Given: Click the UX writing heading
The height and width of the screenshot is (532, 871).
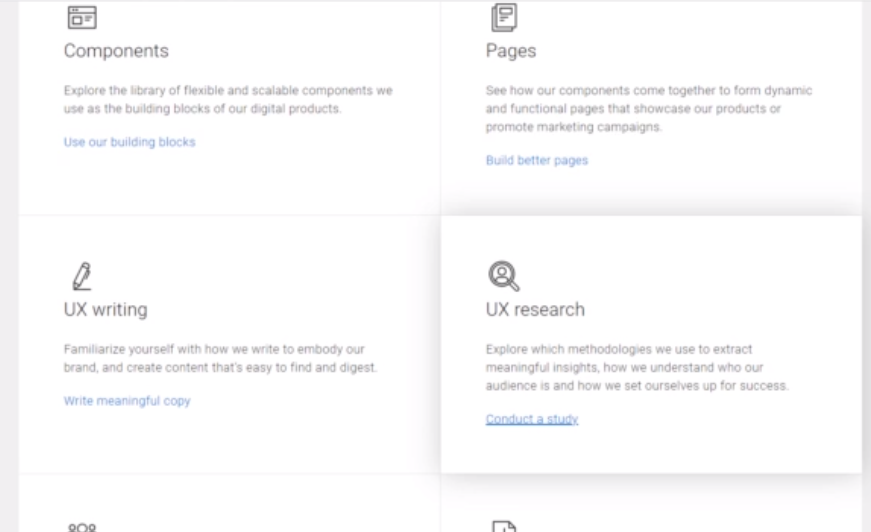Looking at the screenshot, I should click(106, 310).
